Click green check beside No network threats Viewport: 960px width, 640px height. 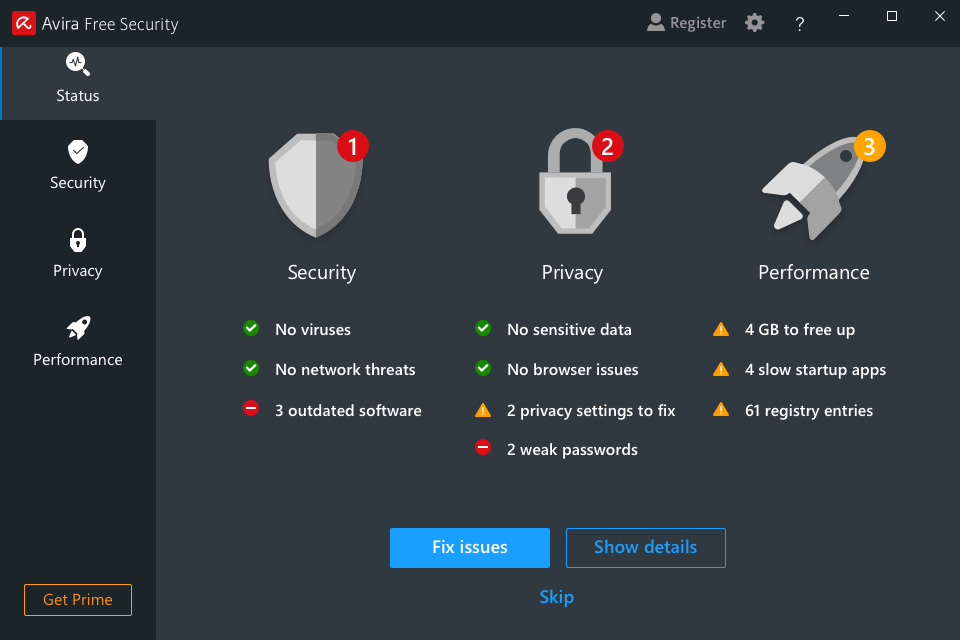(251, 369)
